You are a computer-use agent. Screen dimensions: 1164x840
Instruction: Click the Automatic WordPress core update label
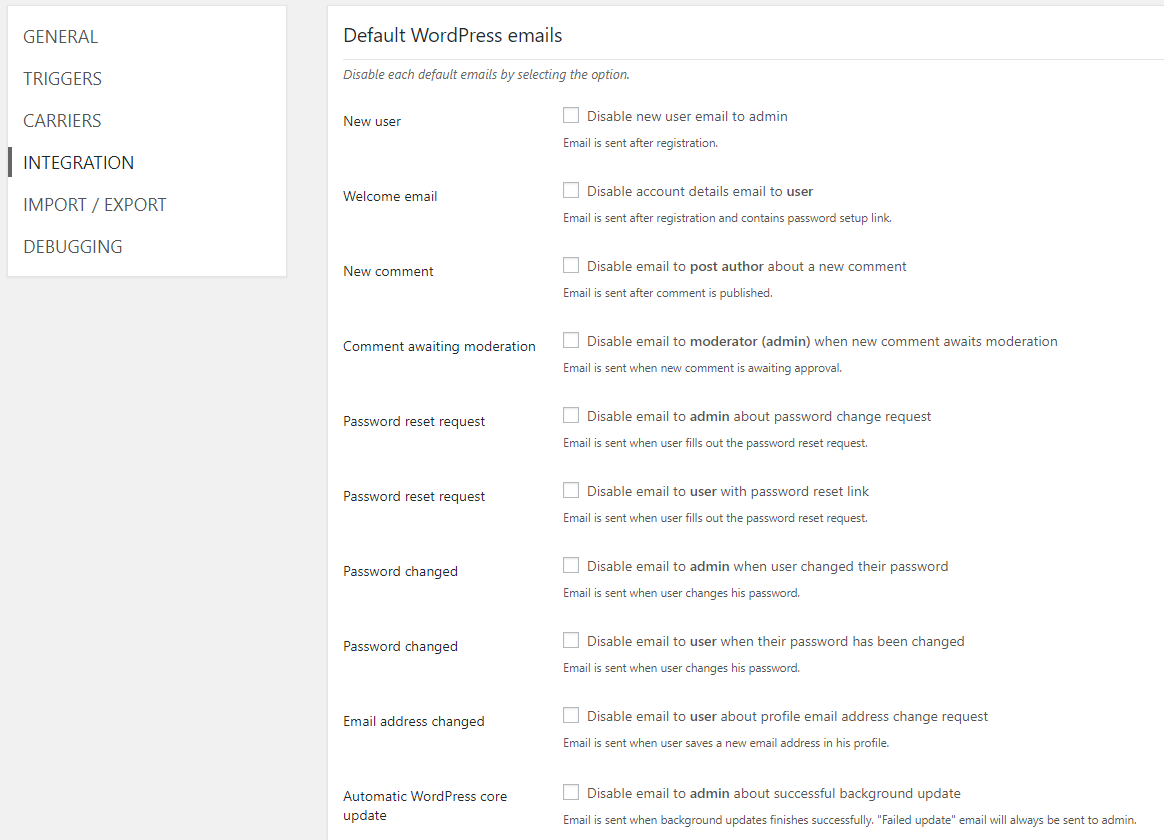tap(425, 806)
